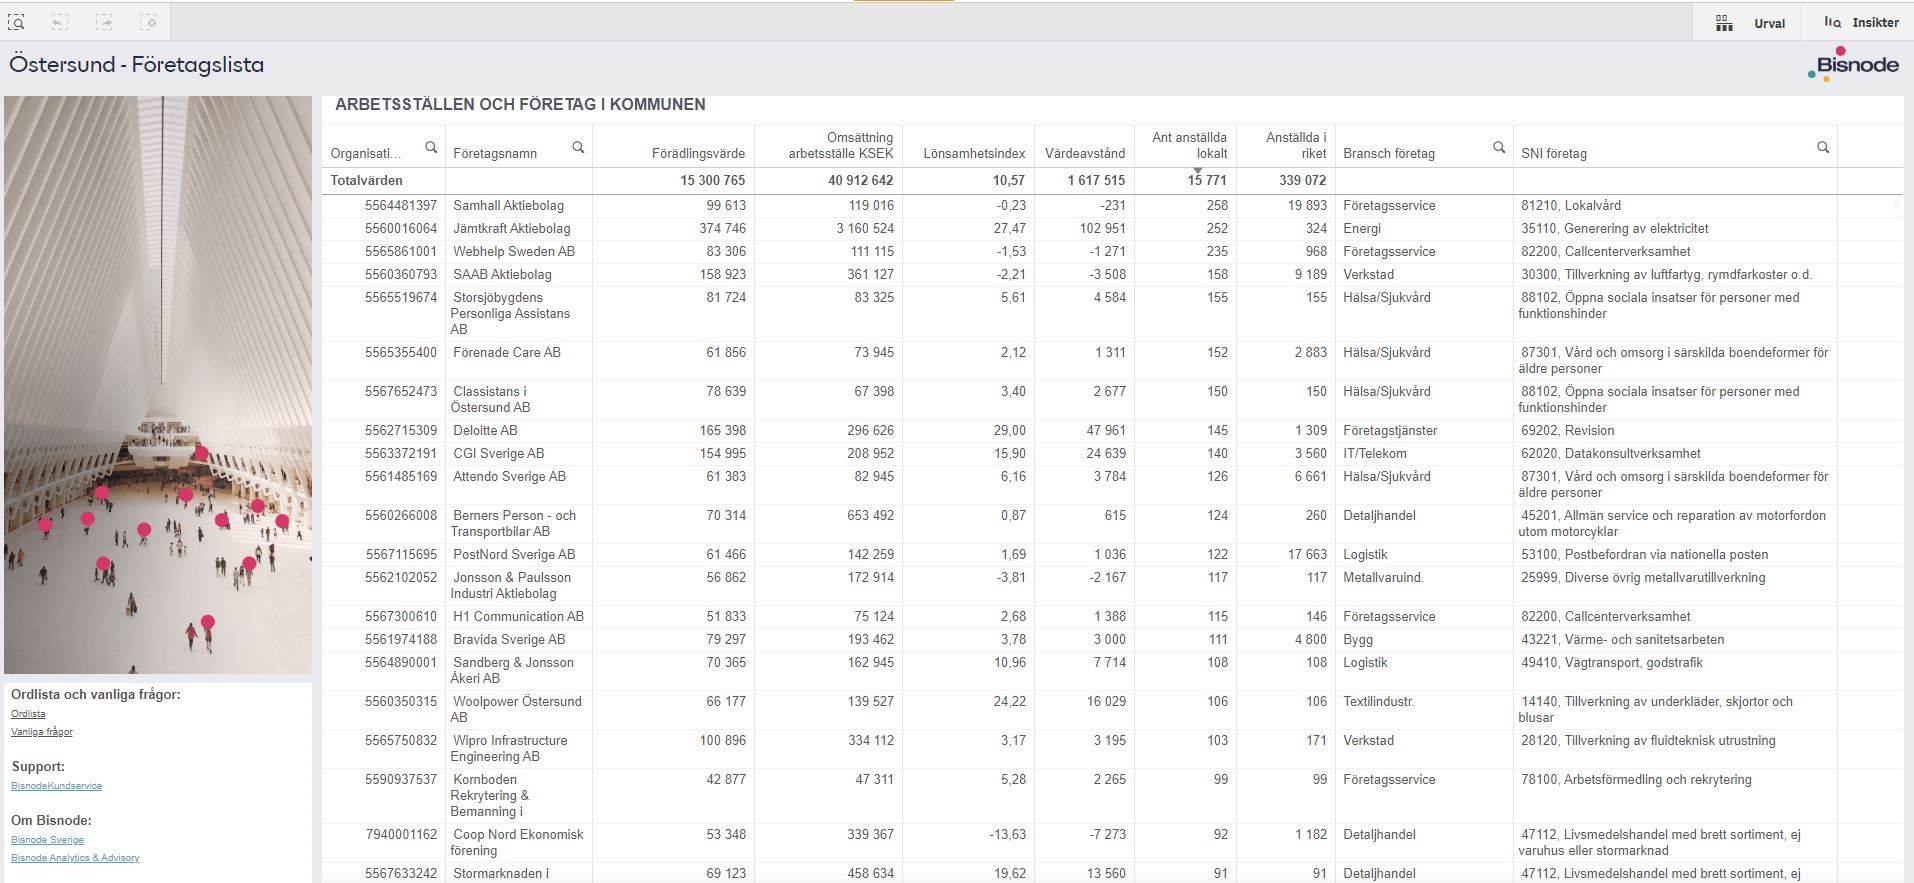Click total Förädlingsvärde value 15 300 765

713,180
